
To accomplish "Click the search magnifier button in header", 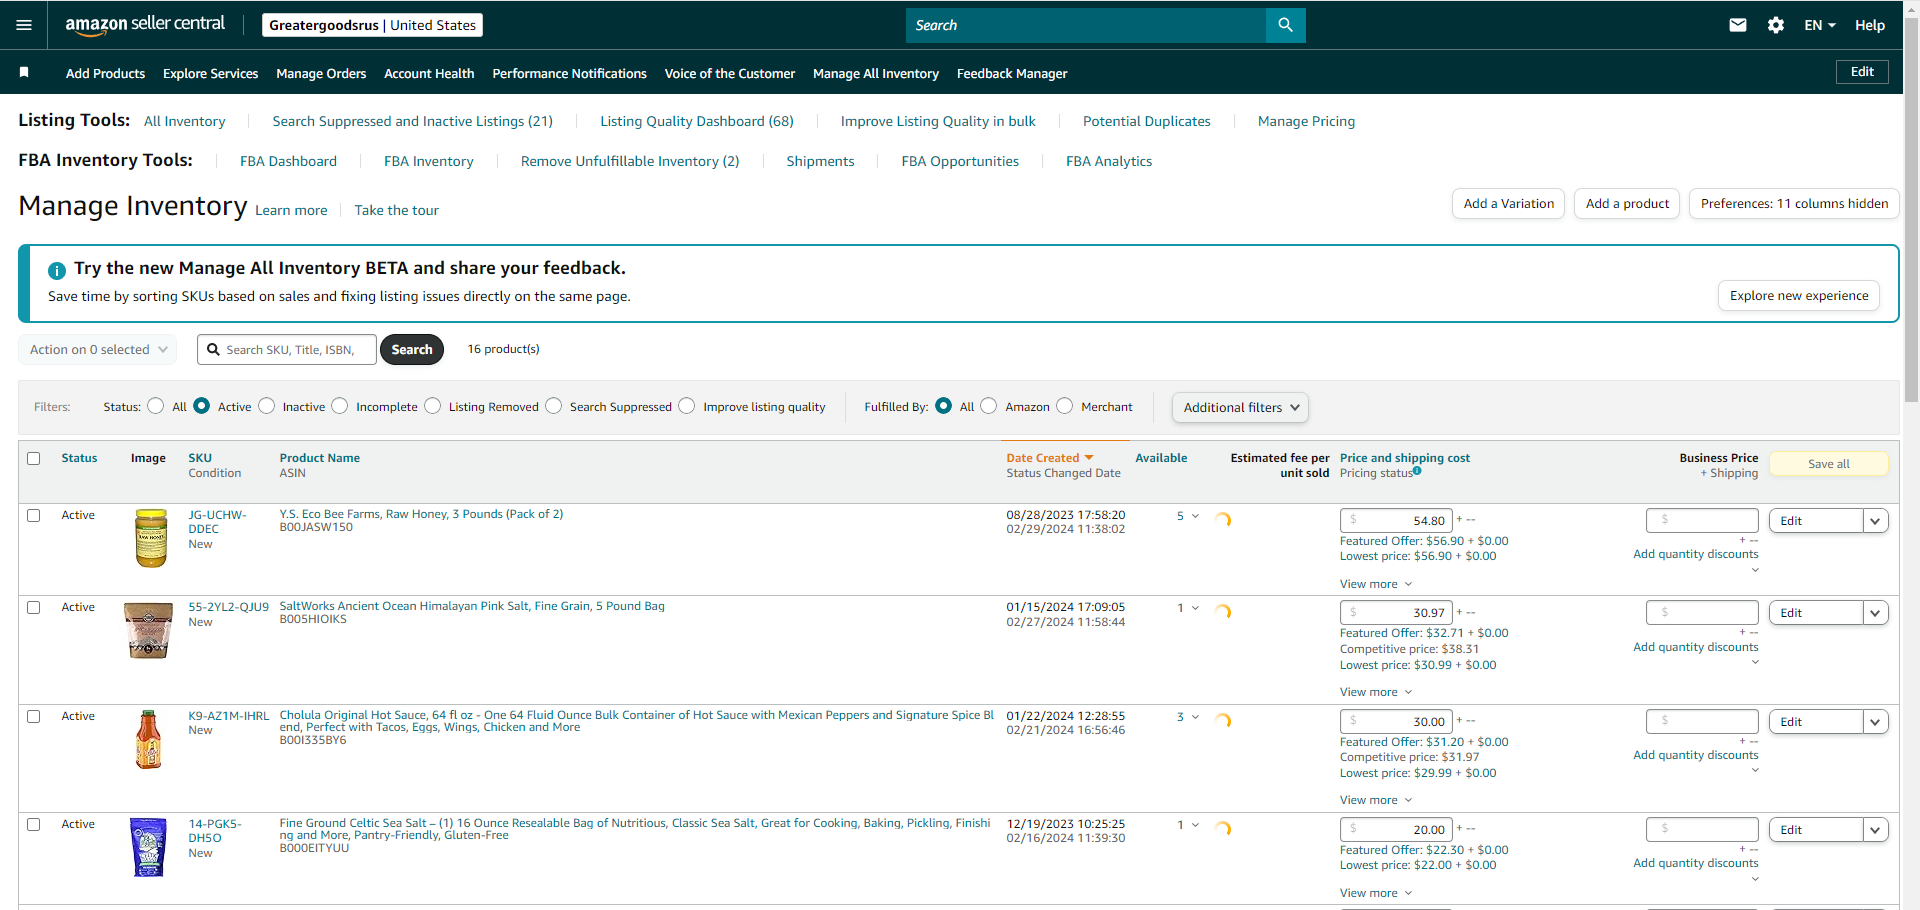I will pos(1285,25).
